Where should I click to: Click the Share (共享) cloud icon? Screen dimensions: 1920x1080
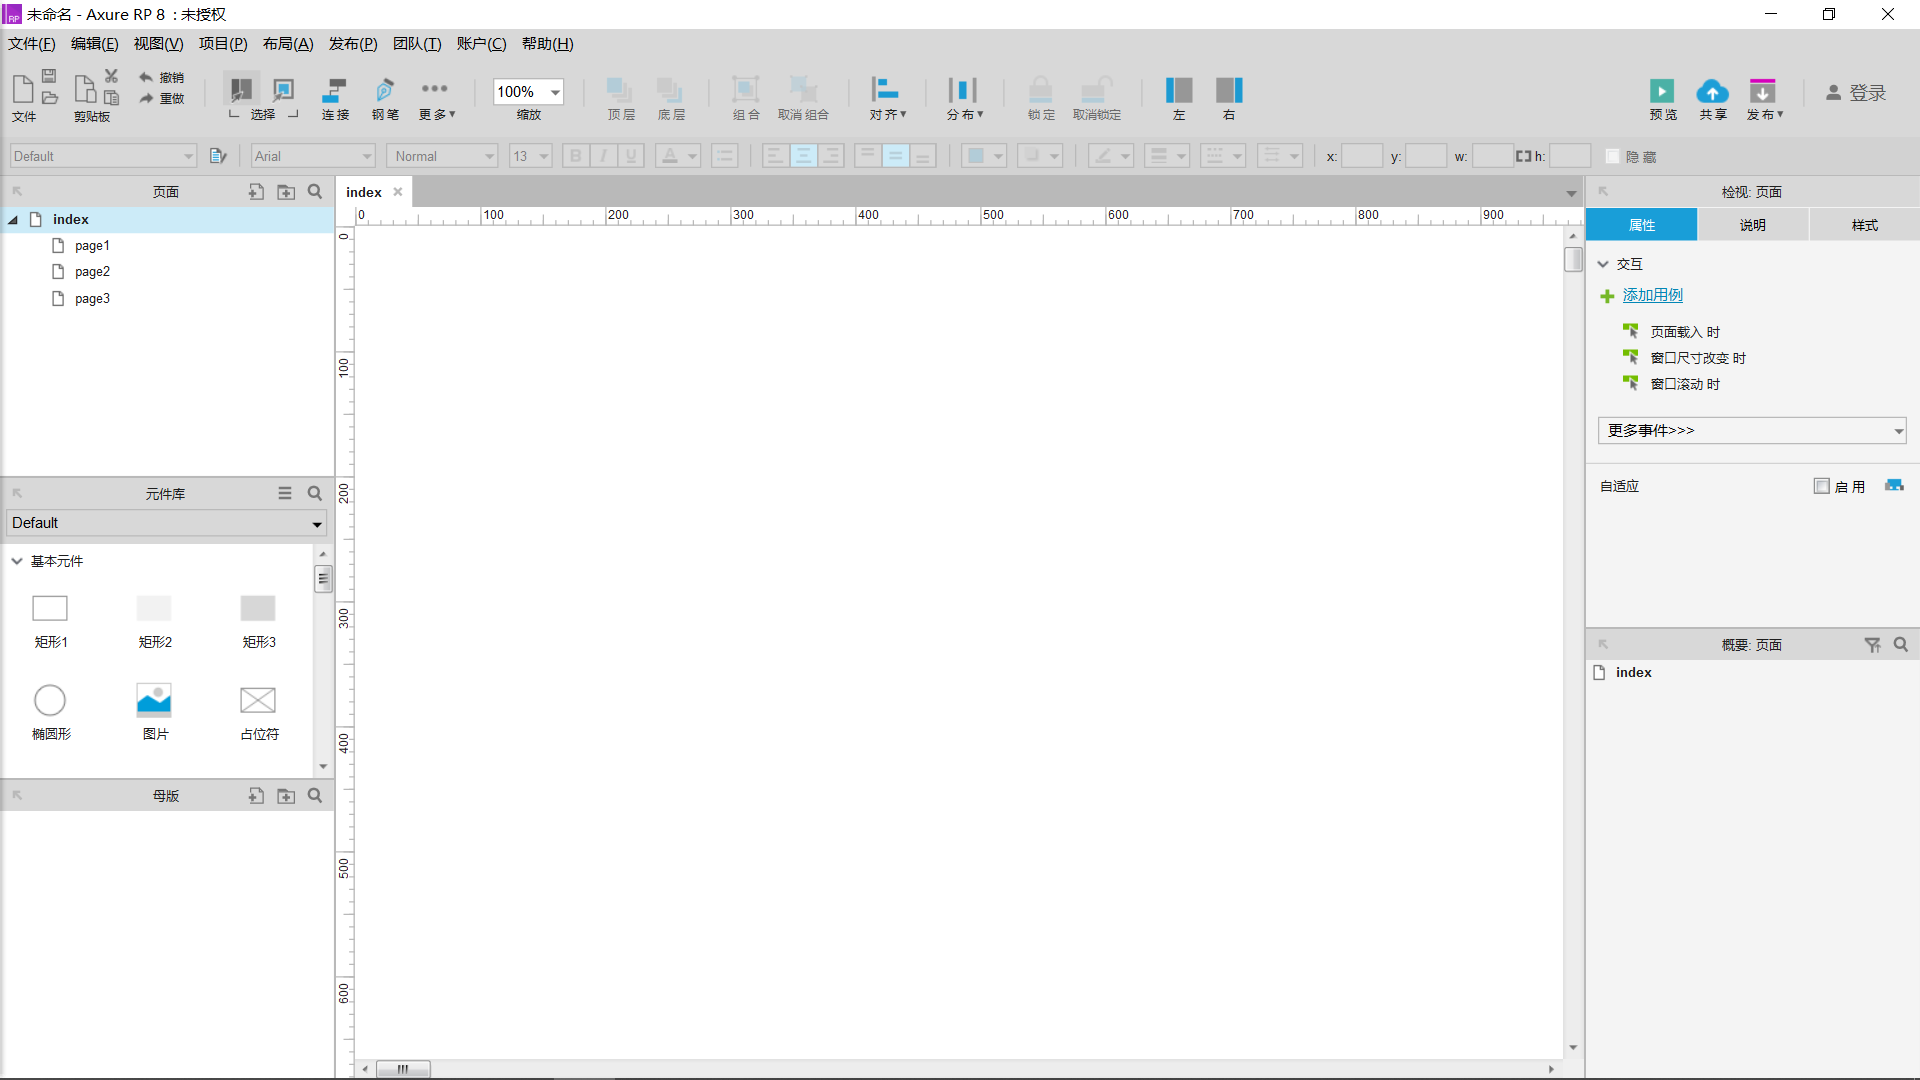point(1712,92)
